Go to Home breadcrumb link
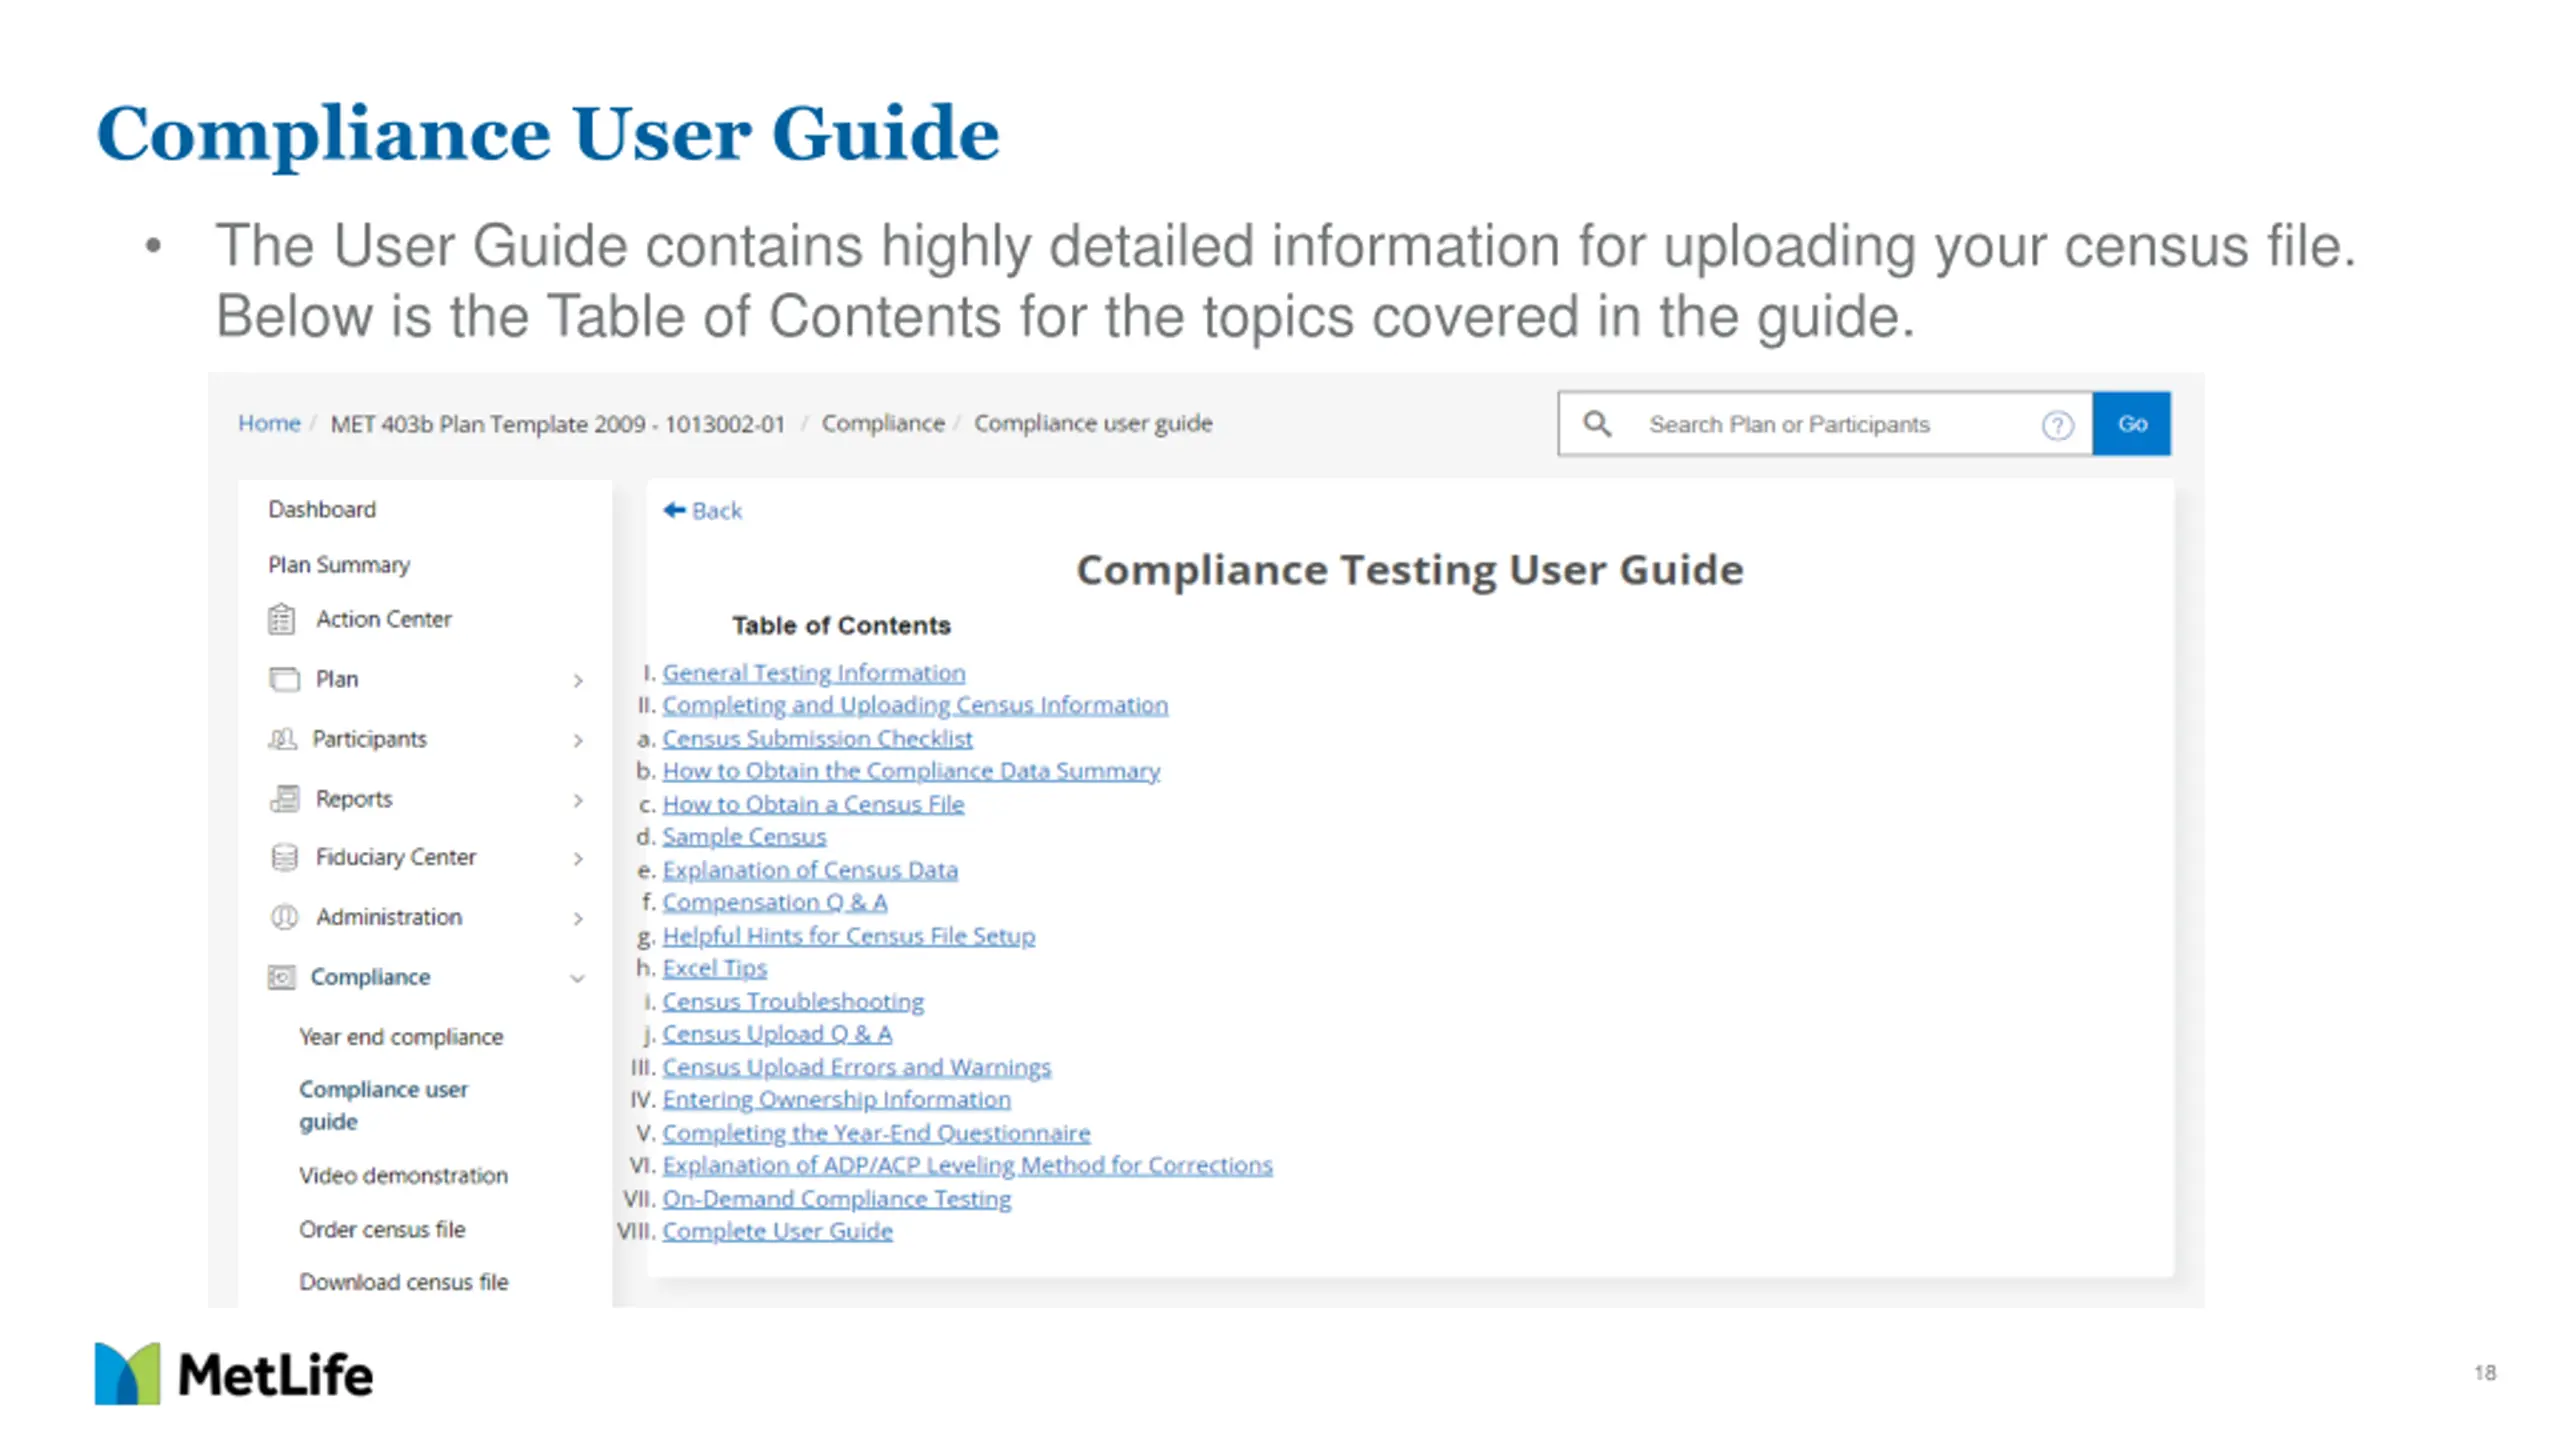The width and height of the screenshot is (2560, 1440). click(269, 423)
